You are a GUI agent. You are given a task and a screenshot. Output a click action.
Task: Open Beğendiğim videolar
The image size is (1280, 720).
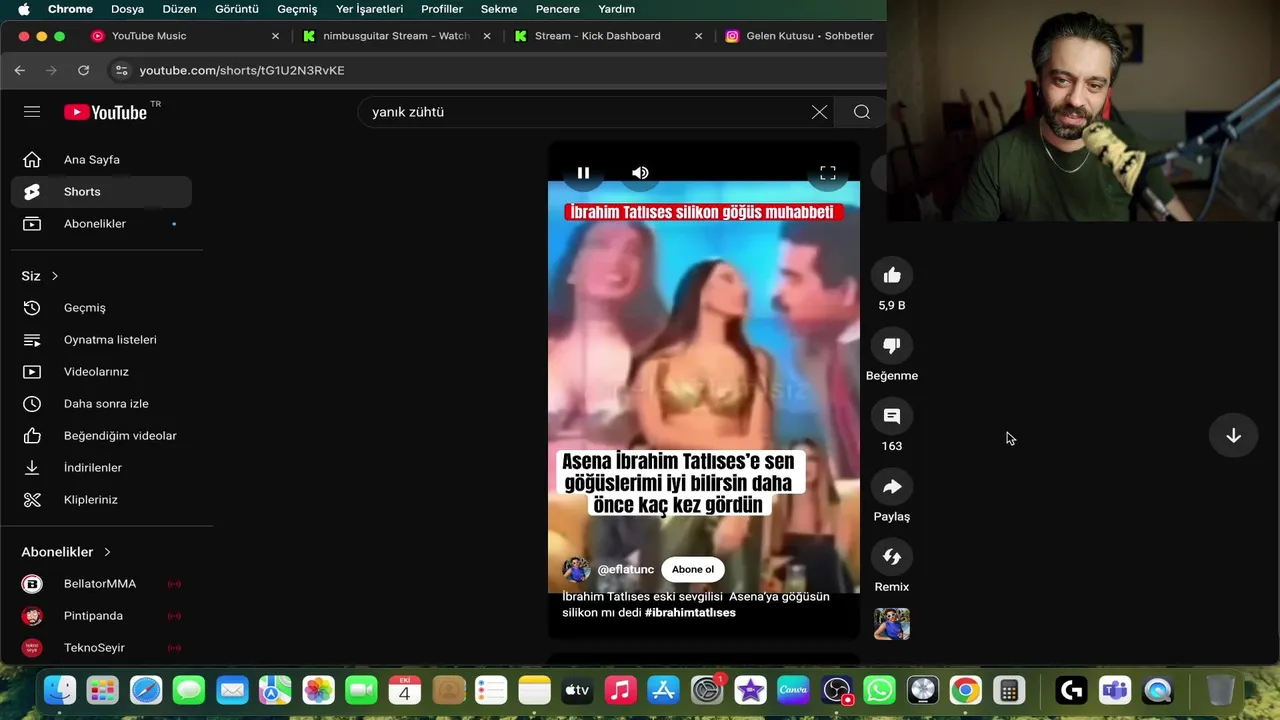tap(101, 436)
